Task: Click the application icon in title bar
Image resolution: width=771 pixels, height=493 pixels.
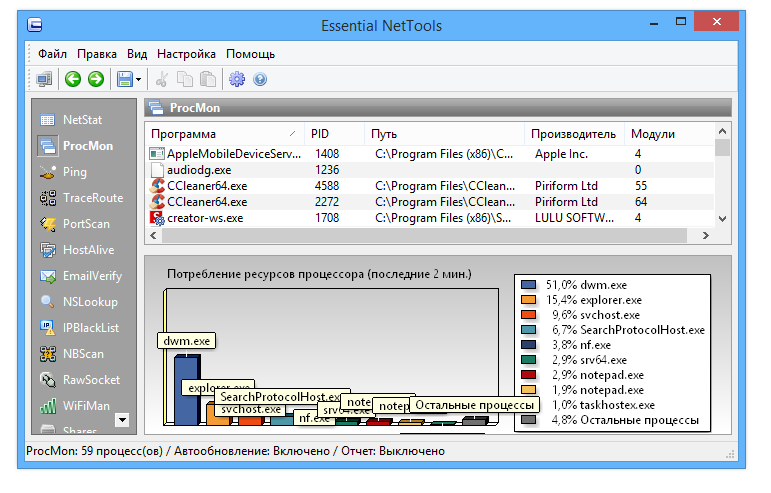Action: click(34, 25)
